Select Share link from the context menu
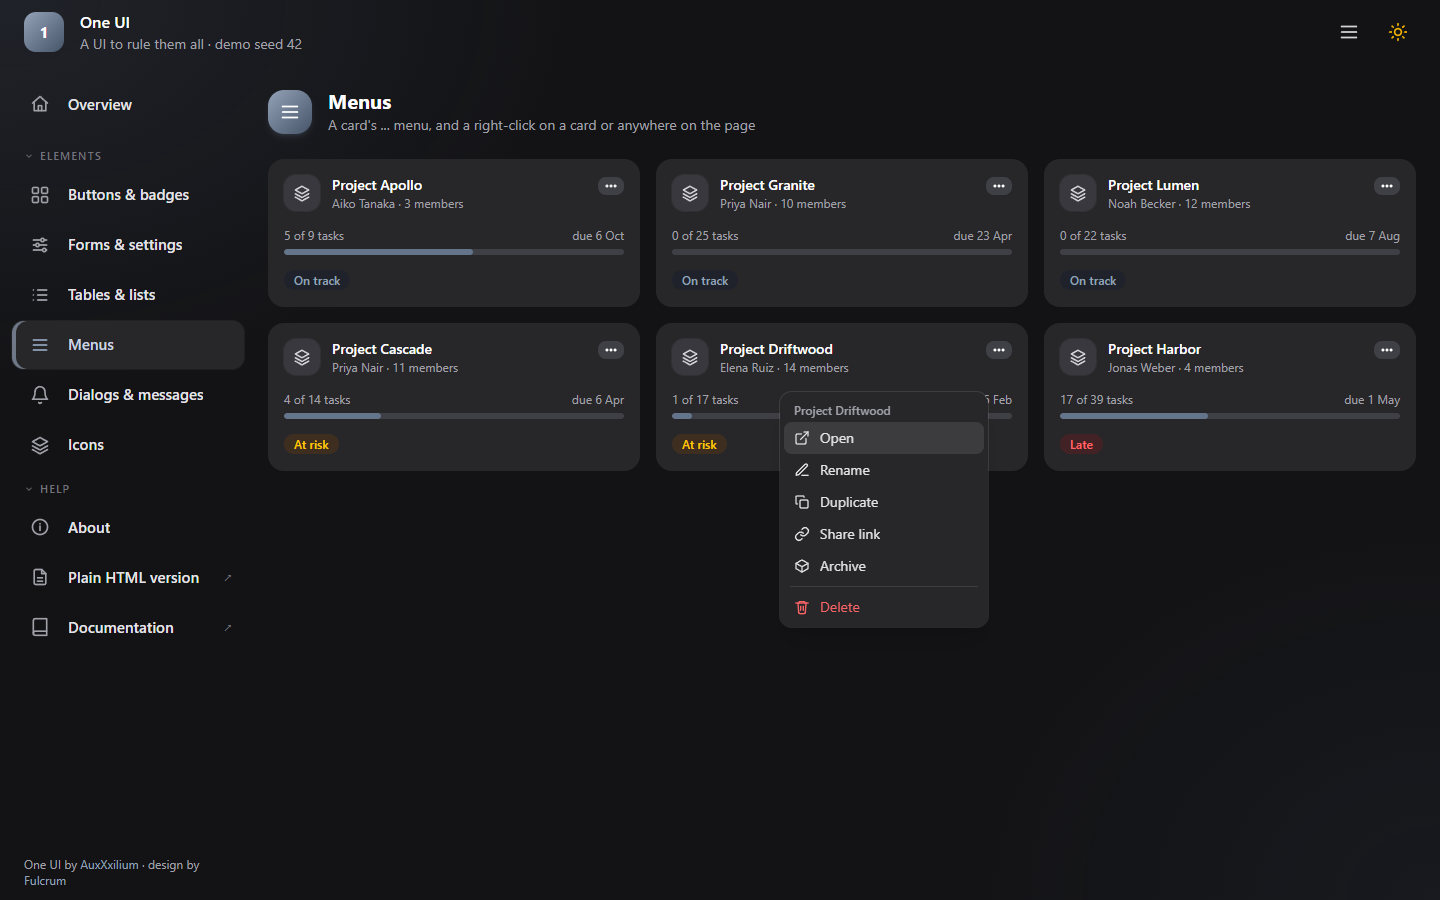1440x900 pixels. pyautogui.click(x=884, y=534)
